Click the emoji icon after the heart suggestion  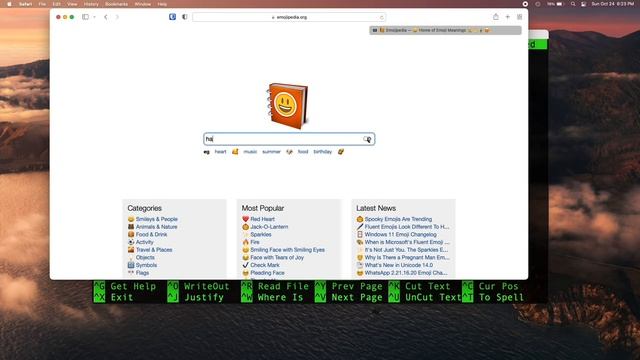pos(235,152)
